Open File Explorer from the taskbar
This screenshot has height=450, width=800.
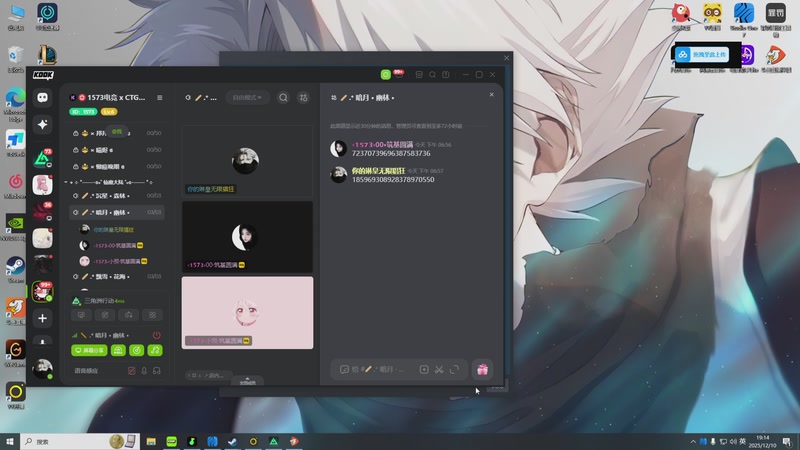coord(151,441)
